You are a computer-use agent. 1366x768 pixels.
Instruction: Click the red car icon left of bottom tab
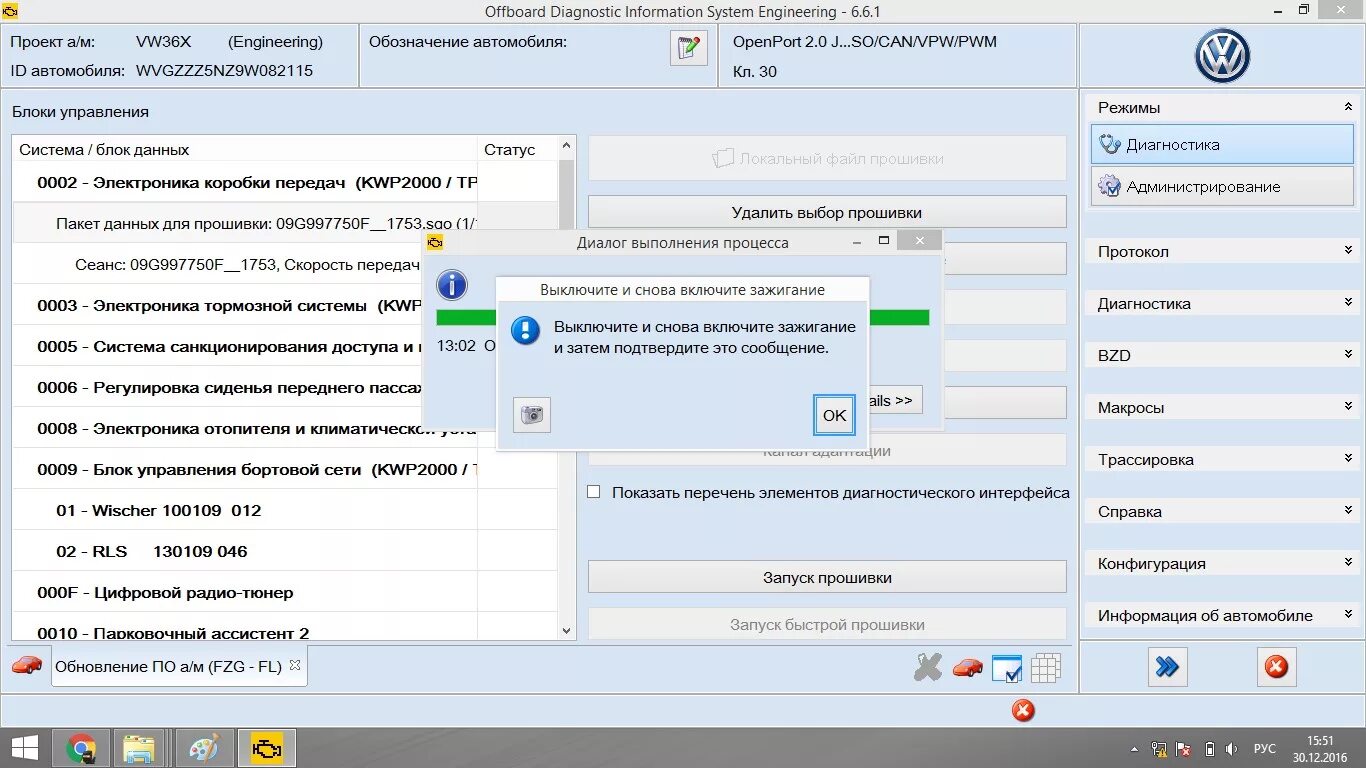point(27,665)
